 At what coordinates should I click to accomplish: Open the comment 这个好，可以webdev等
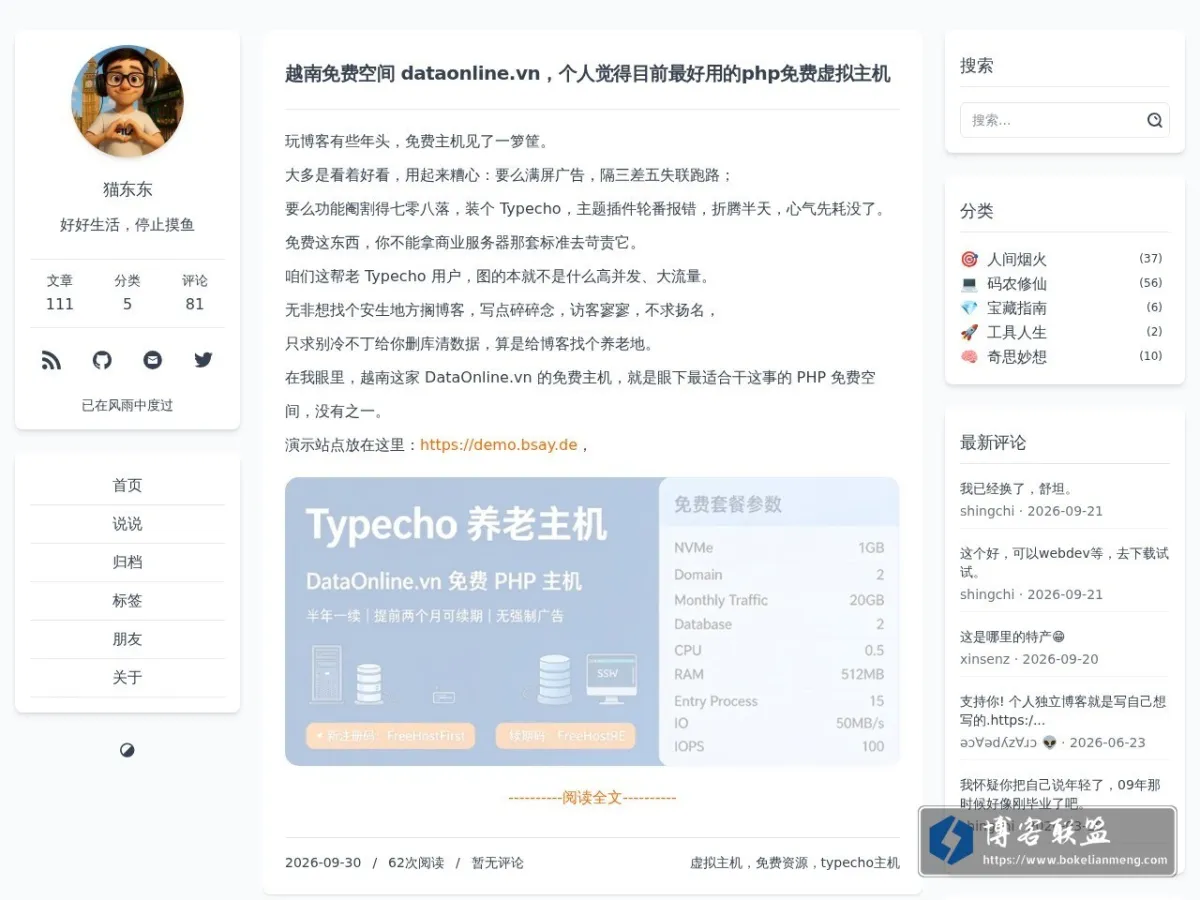1064,562
